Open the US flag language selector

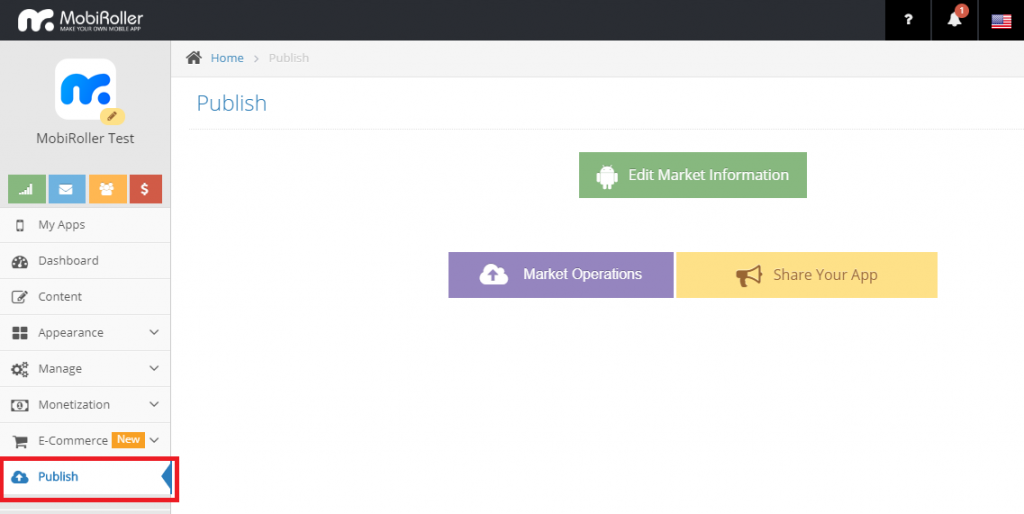(1001, 21)
